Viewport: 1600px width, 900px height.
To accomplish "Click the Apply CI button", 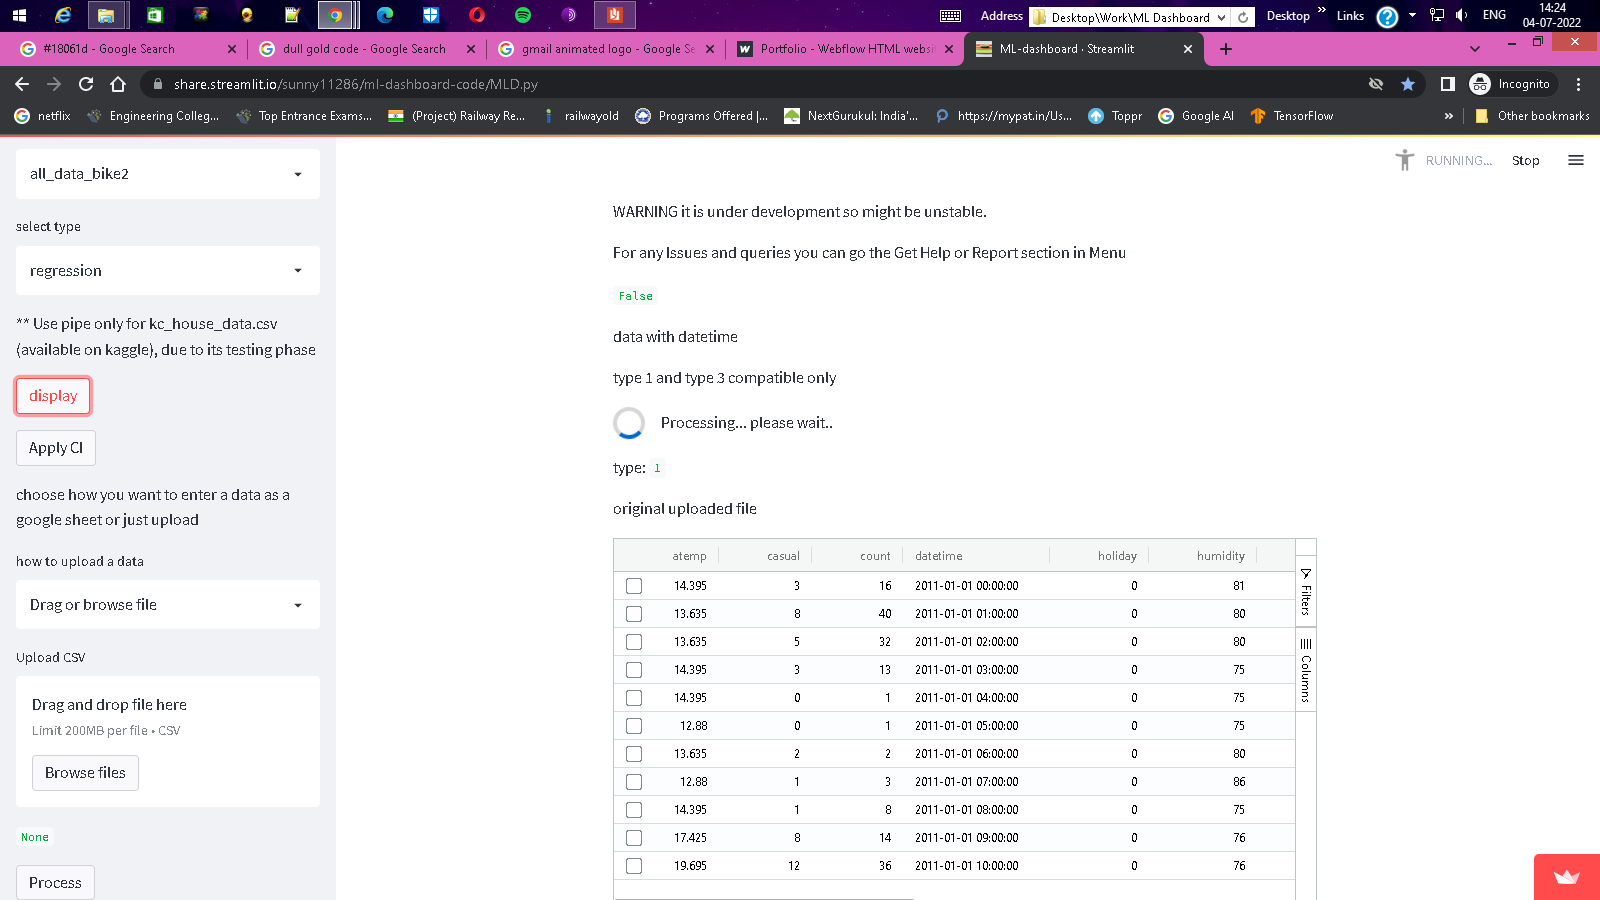I will point(56,448).
